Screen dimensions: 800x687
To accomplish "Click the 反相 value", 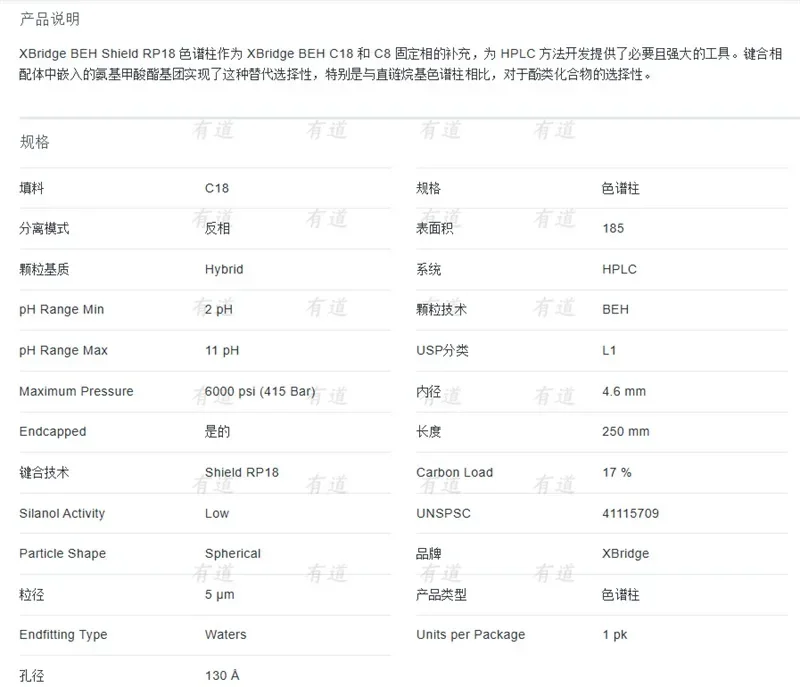I will point(217,228).
